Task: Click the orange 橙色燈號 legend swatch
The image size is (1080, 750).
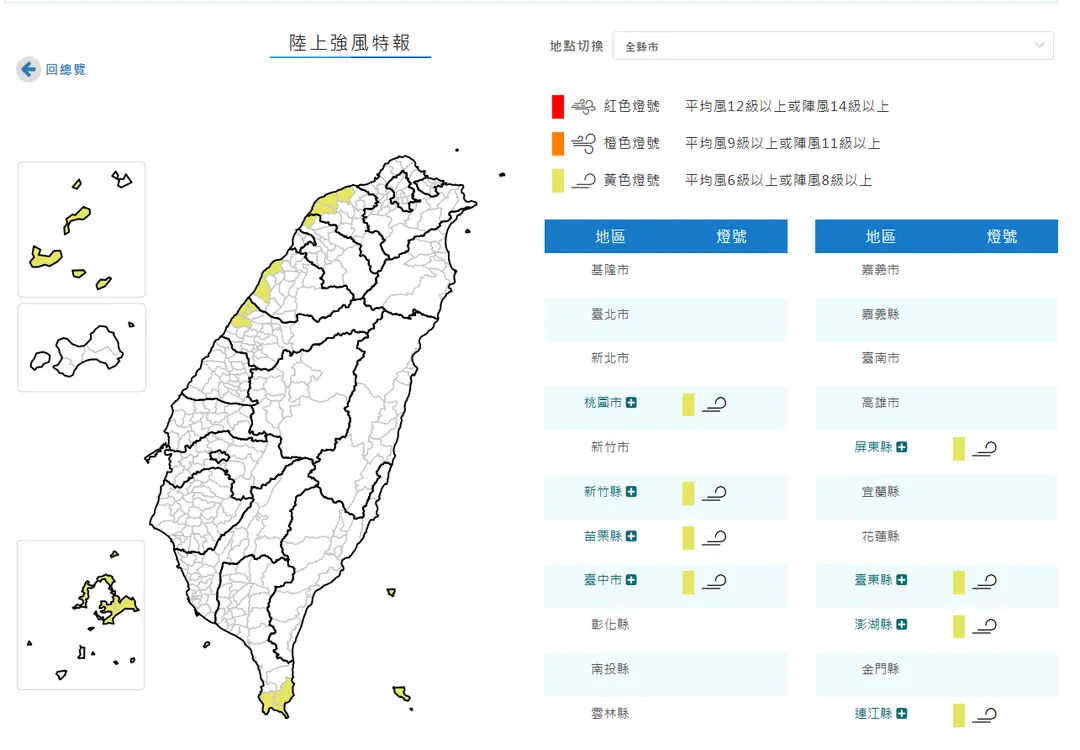Action: (558, 143)
